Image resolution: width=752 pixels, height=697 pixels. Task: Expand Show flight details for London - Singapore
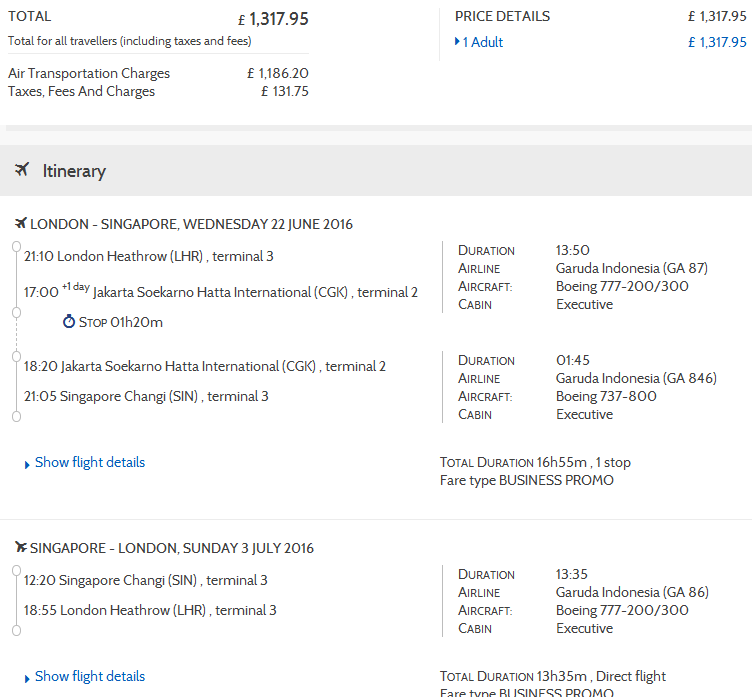tap(89, 462)
